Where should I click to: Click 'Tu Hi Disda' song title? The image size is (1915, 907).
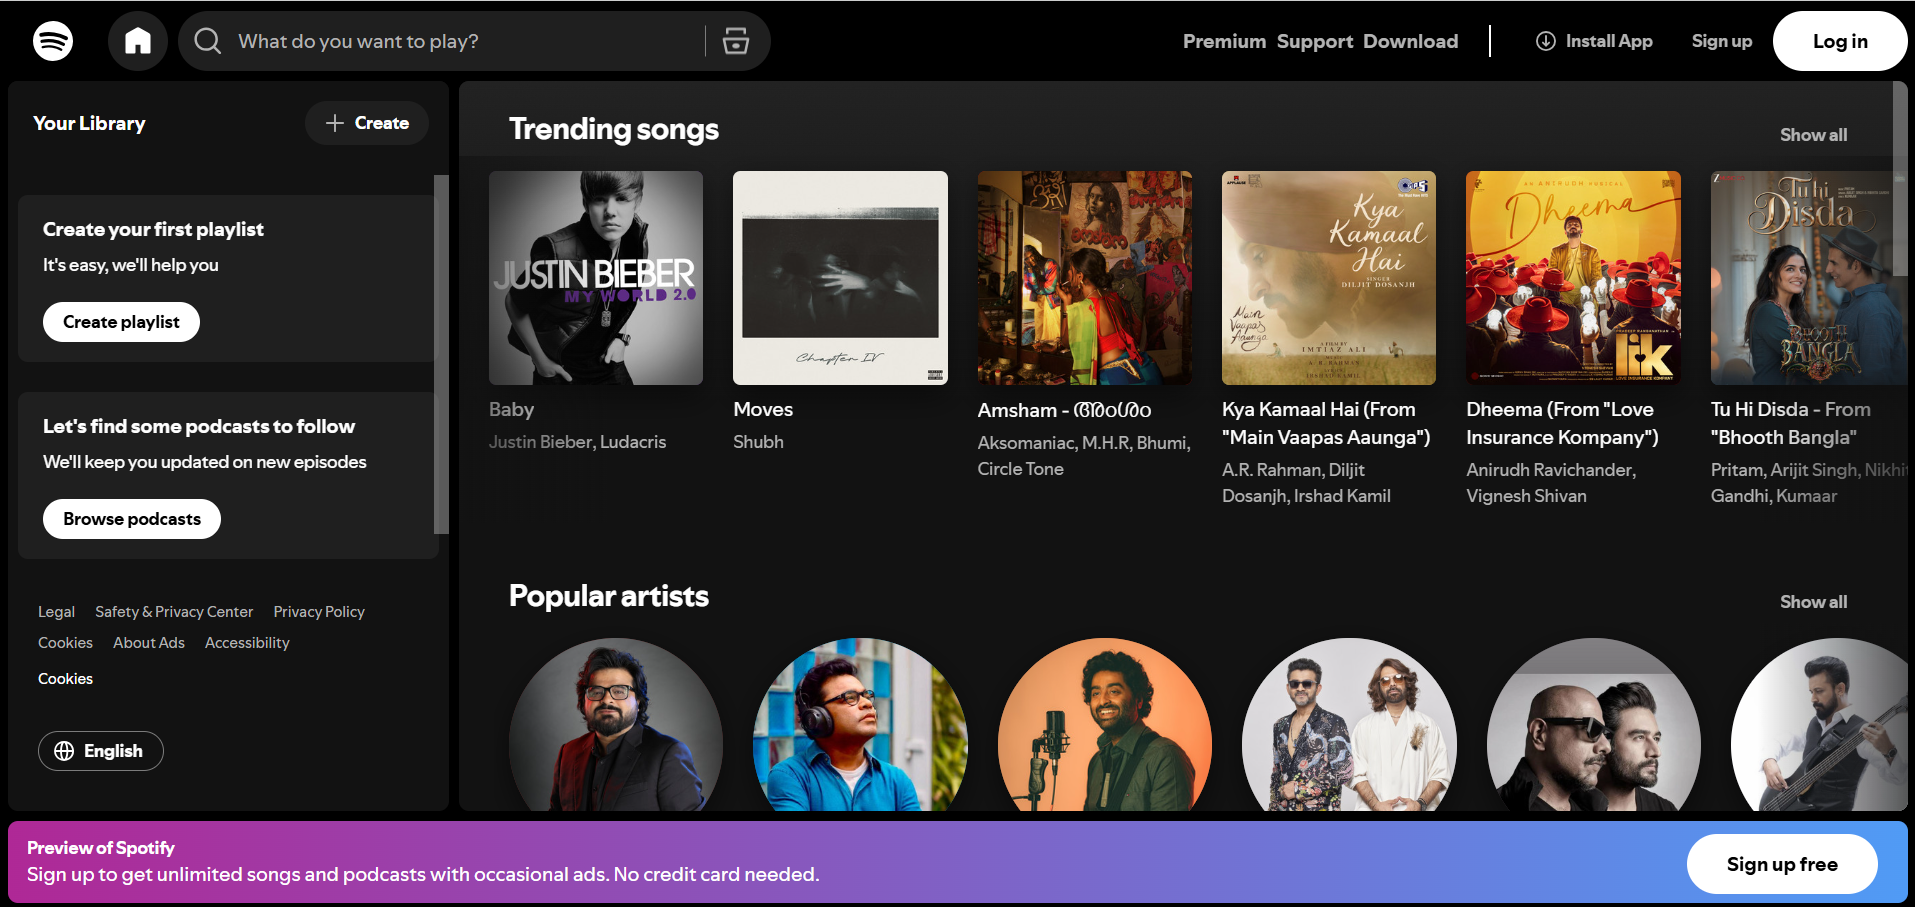1790,423
